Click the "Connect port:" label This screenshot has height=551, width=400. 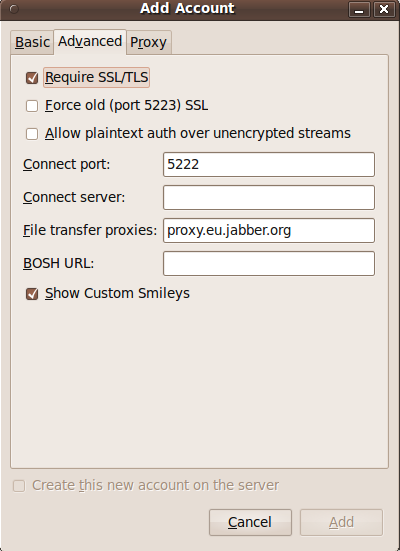click(66, 164)
